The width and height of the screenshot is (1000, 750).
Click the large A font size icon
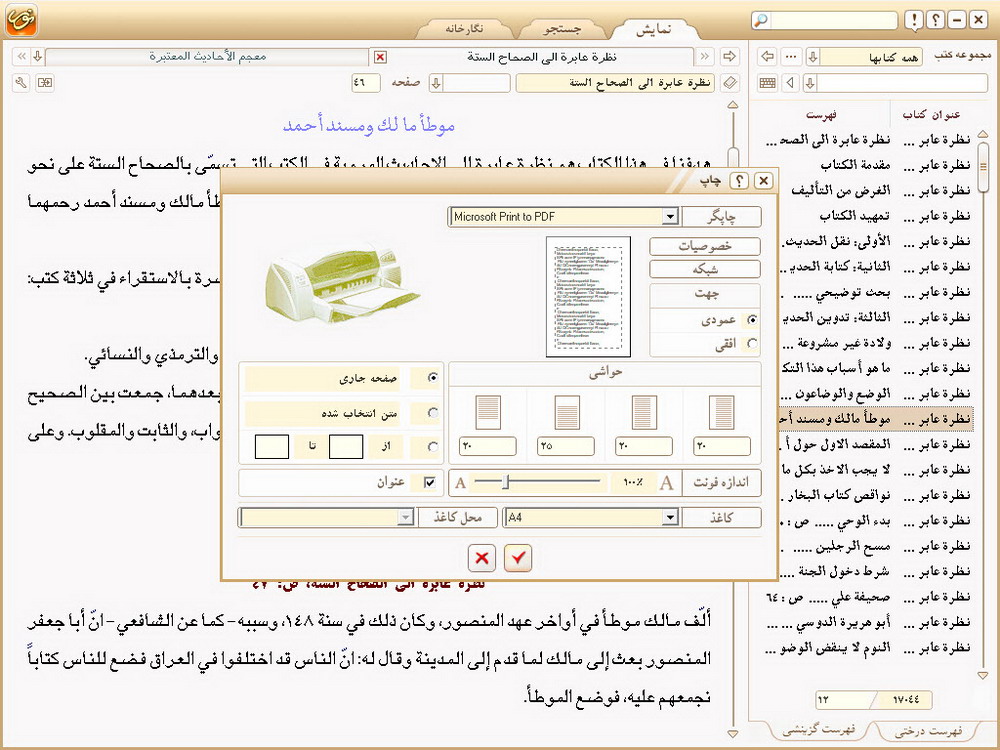(x=667, y=483)
